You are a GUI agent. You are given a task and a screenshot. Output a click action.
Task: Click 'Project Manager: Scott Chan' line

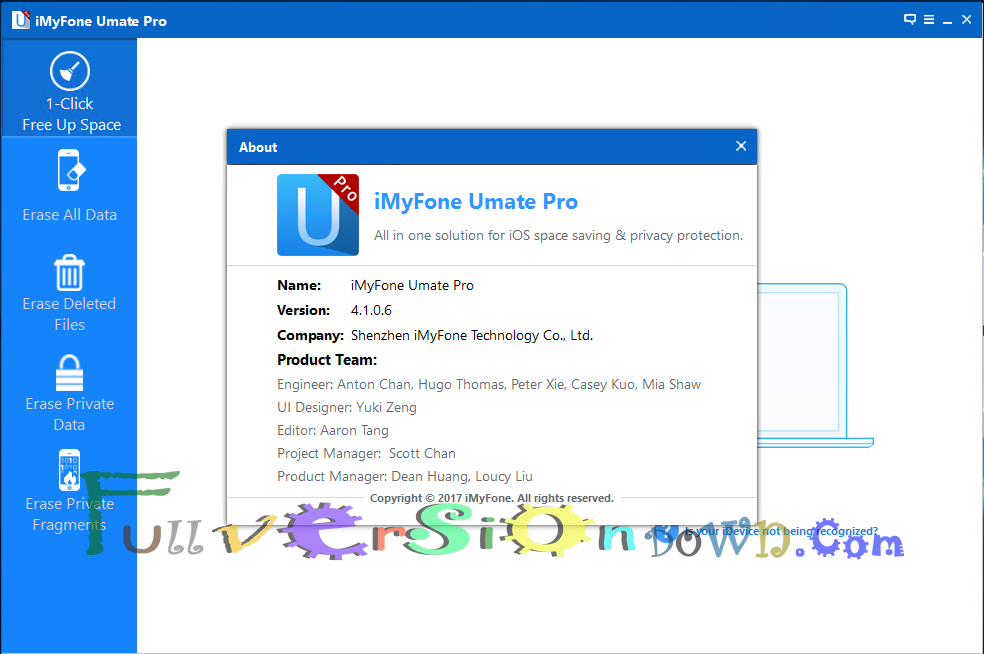coord(366,453)
